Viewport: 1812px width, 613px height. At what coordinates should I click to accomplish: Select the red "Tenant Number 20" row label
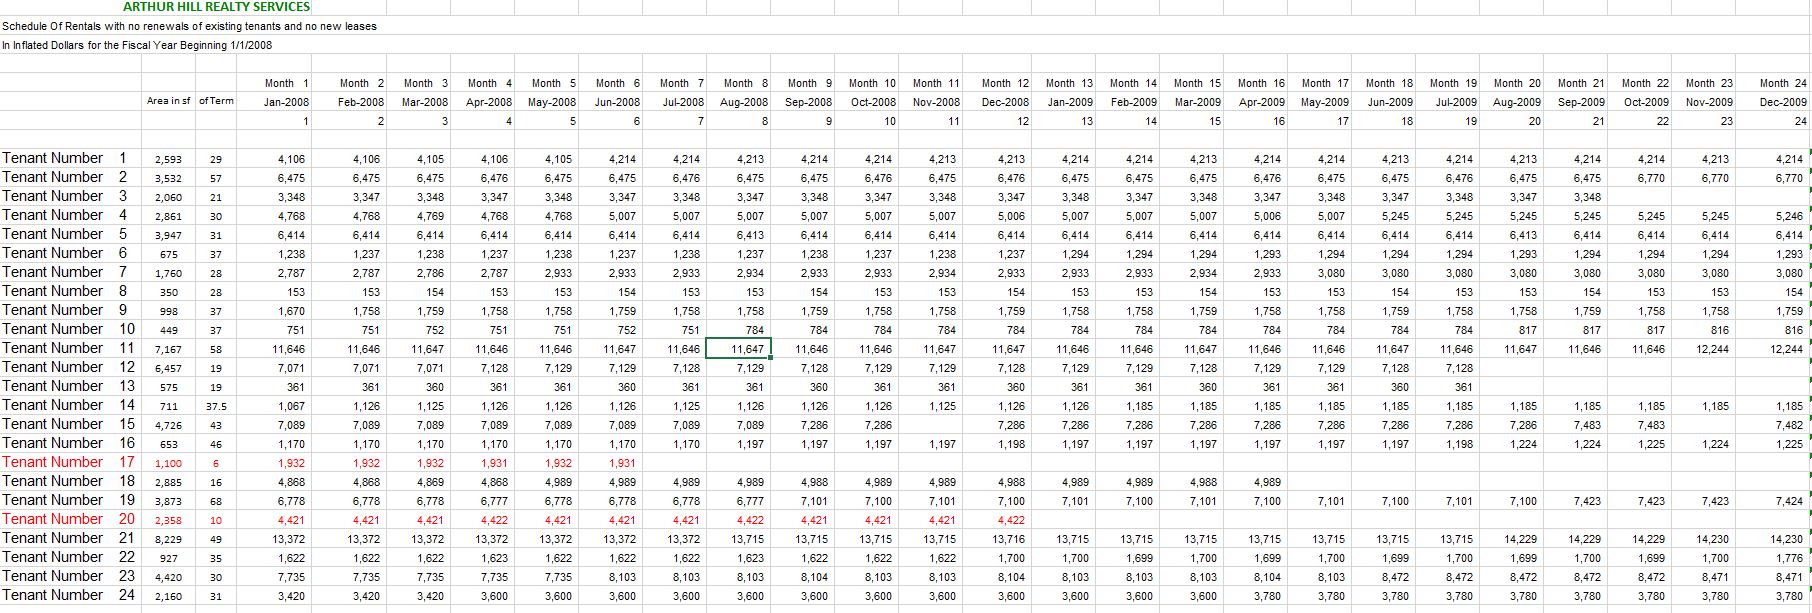[x=68, y=519]
